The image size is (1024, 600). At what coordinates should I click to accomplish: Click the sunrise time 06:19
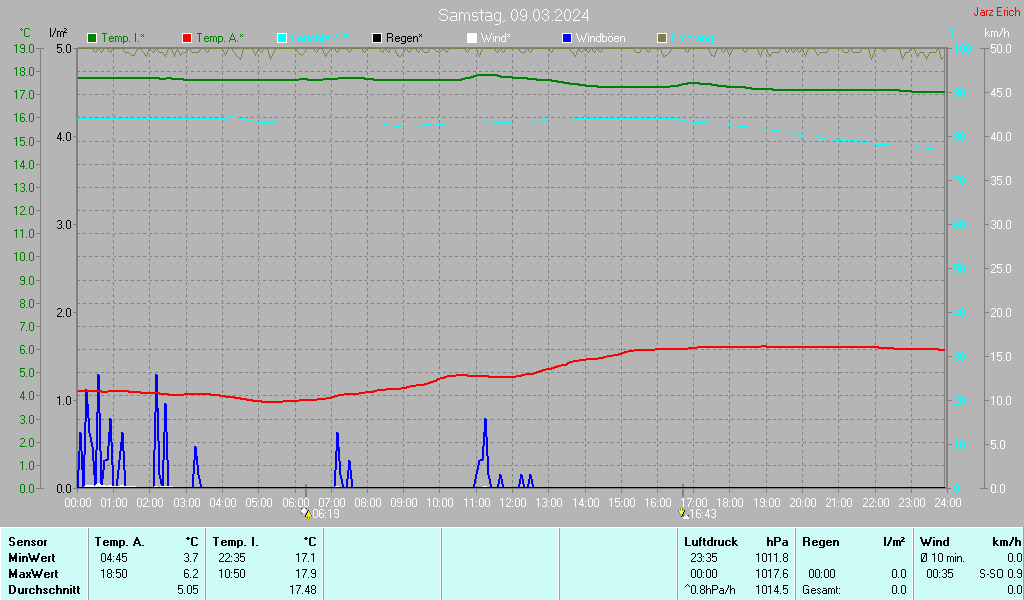tap(326, 514)
